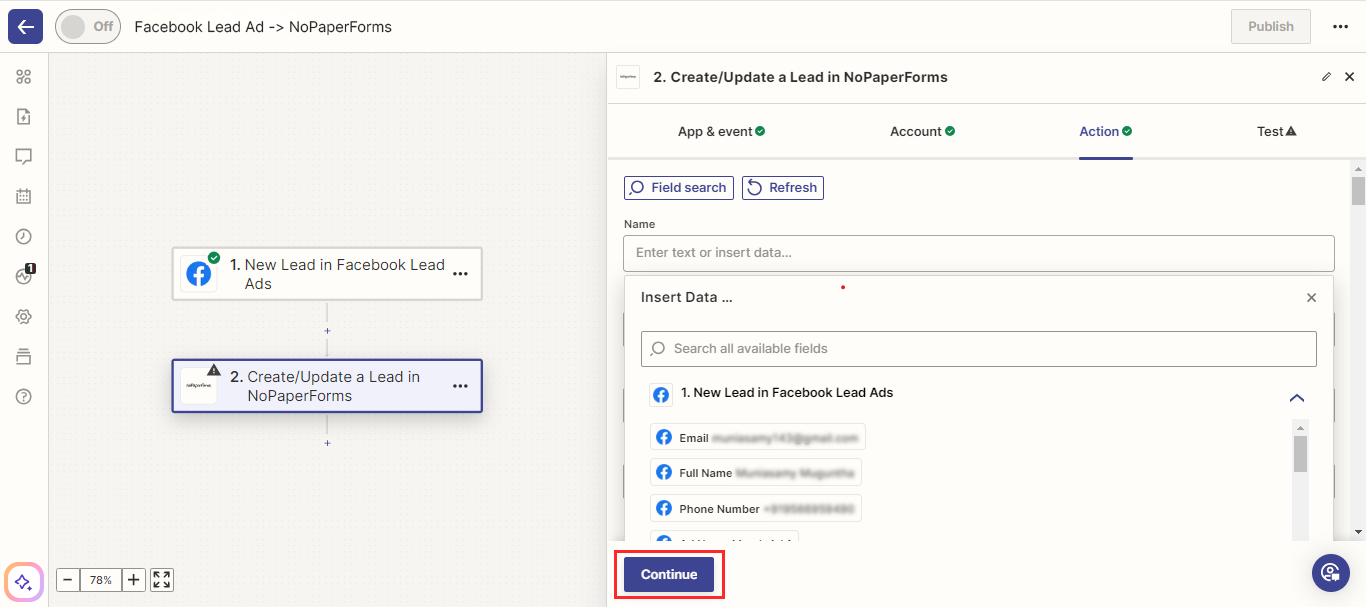1366x607 pixels.
Task: Zoom in the canvas
Action: point(134,580)
